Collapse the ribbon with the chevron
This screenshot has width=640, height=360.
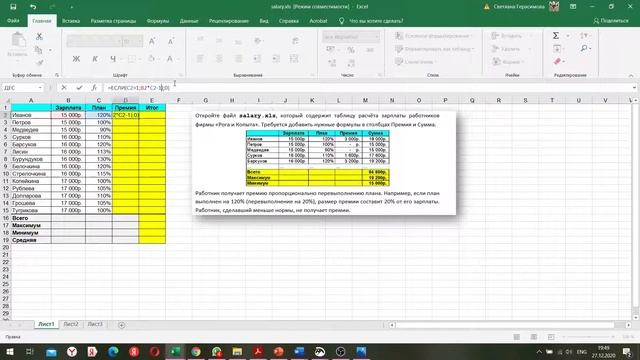[x=631, y=76]
